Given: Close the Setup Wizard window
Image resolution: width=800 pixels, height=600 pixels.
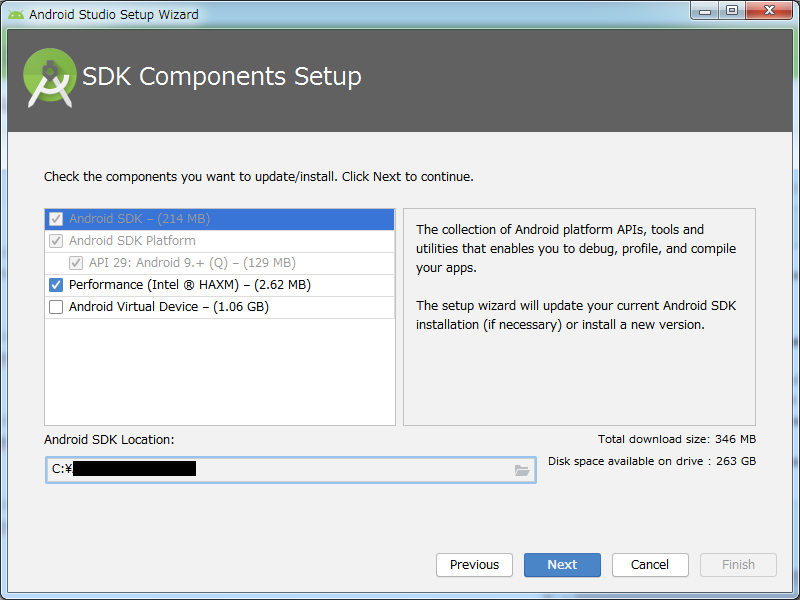Looking at the screenshot, I should point(767,11).
